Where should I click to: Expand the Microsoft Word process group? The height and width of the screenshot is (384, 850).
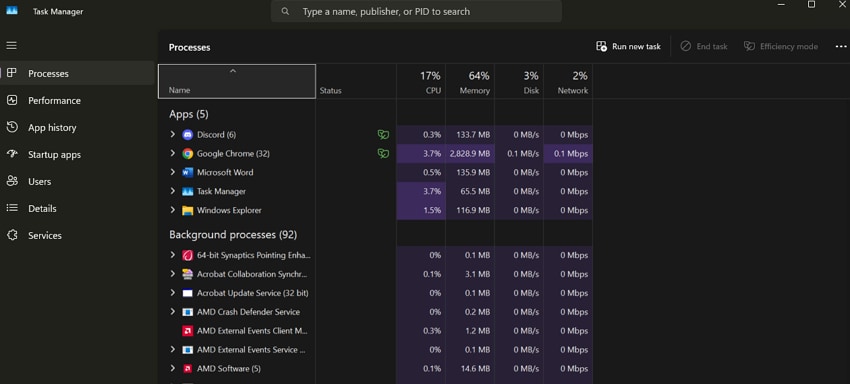[x=172, y=172]
